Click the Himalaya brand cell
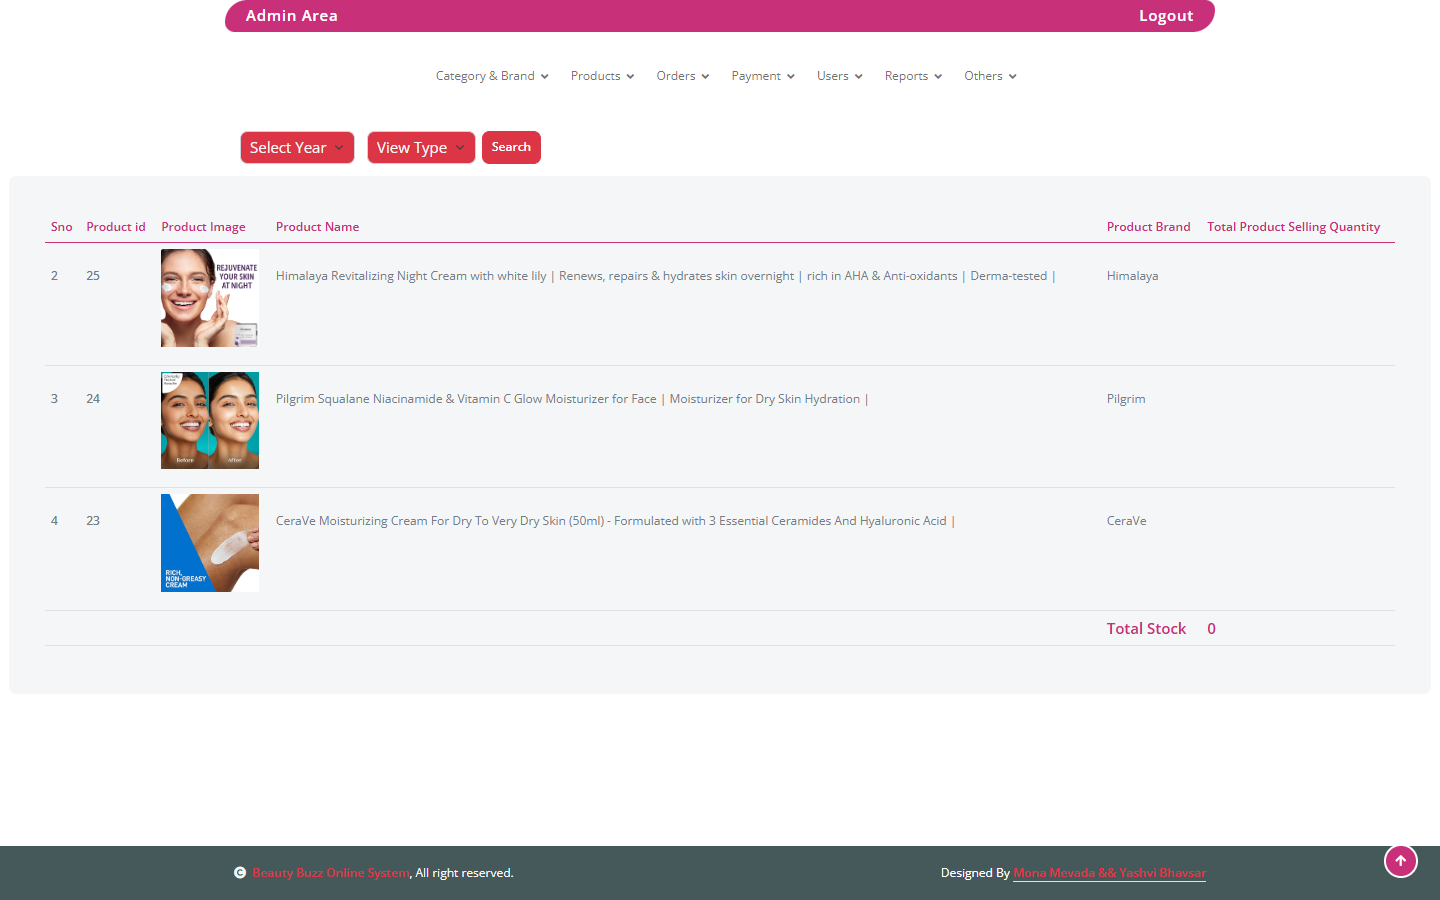The width and height of the screenshot is (1440, 900). pos(1132,276)
